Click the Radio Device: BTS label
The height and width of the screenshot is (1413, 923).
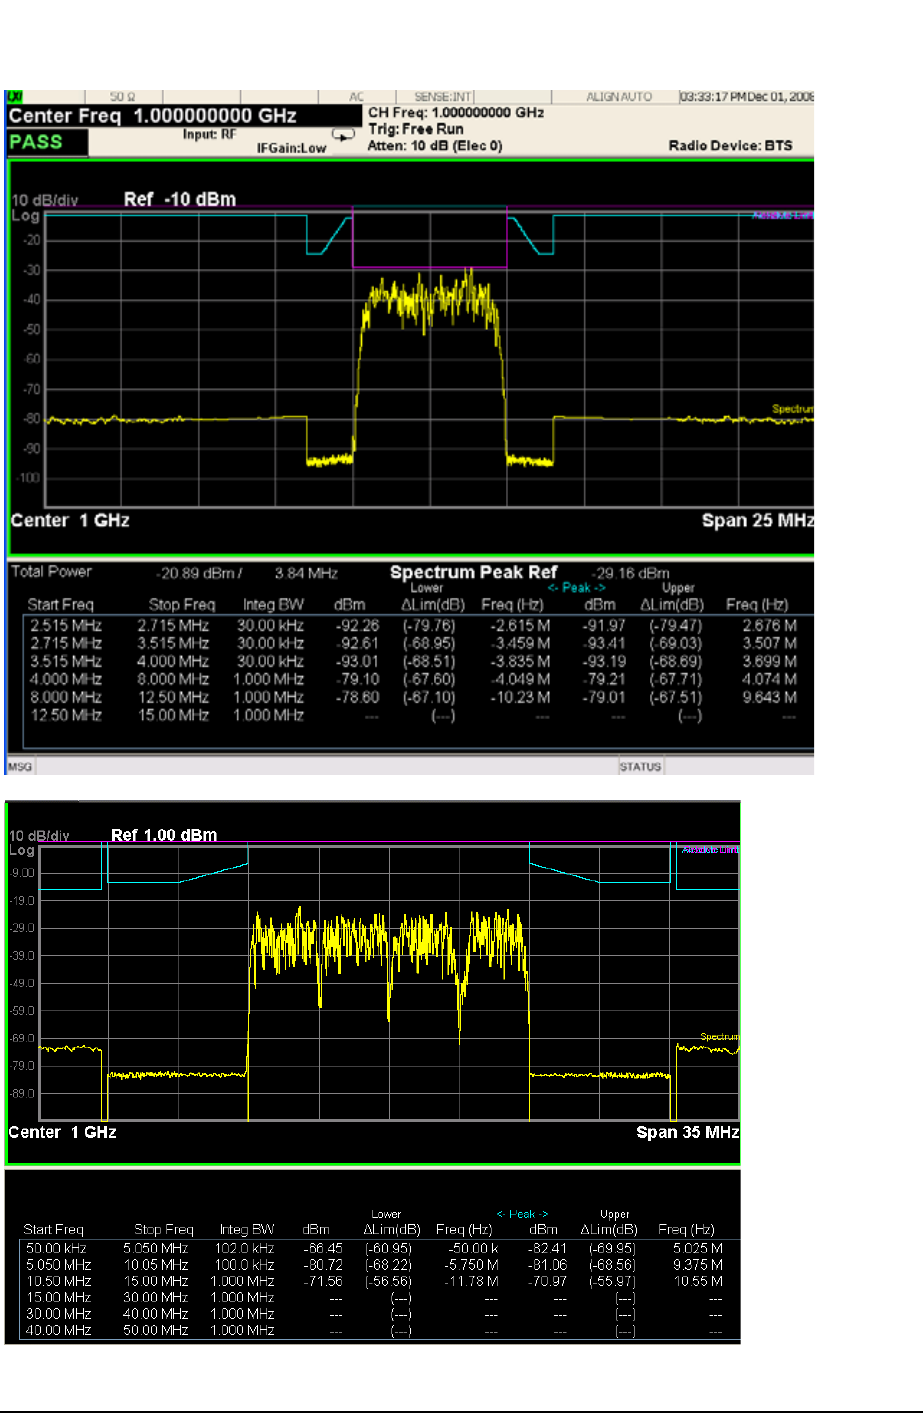(730, 146)
